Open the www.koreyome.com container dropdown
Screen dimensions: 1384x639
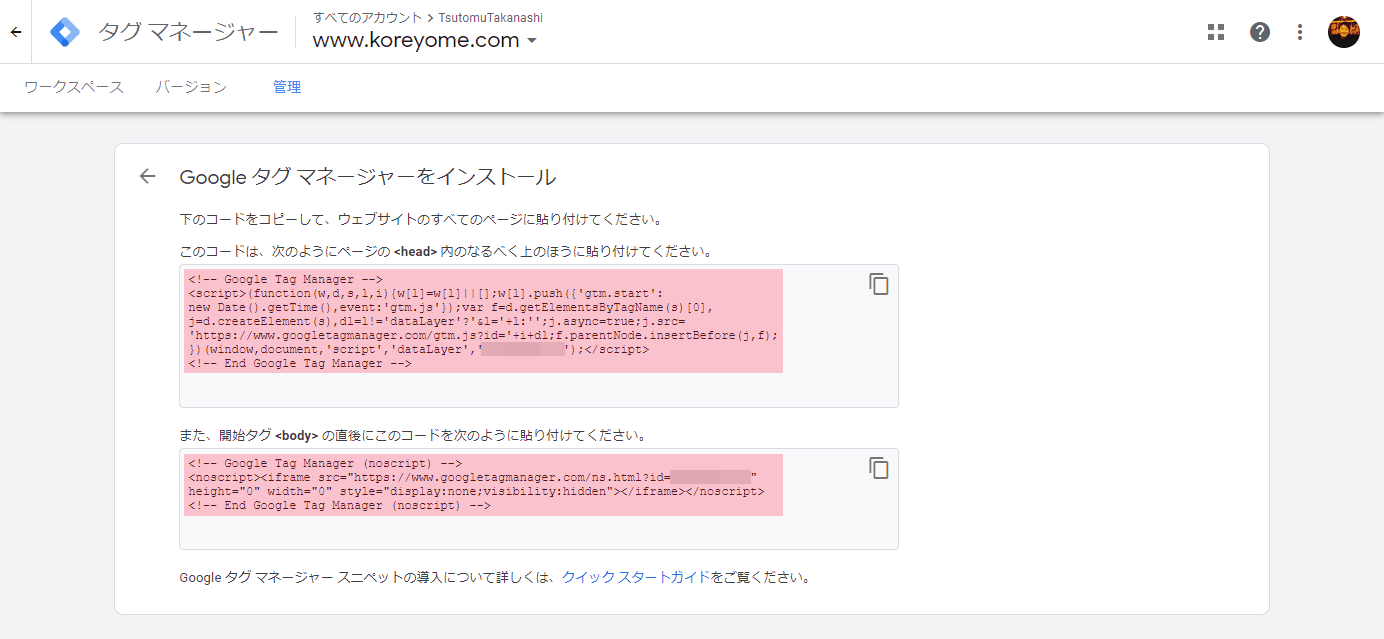tap(425, 41)
